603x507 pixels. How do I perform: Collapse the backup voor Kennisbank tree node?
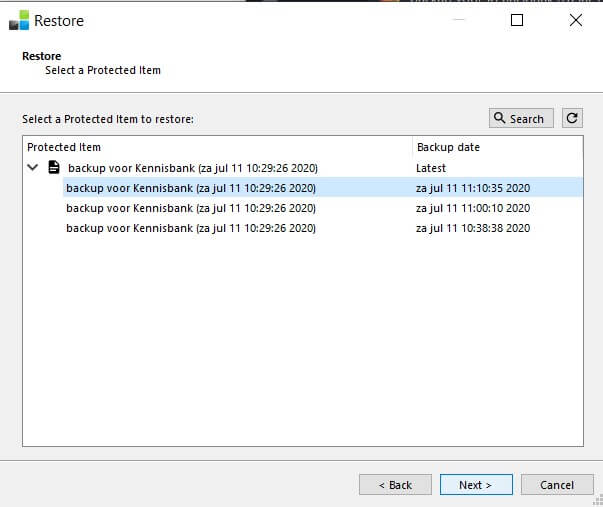click(x=33, y=167)
